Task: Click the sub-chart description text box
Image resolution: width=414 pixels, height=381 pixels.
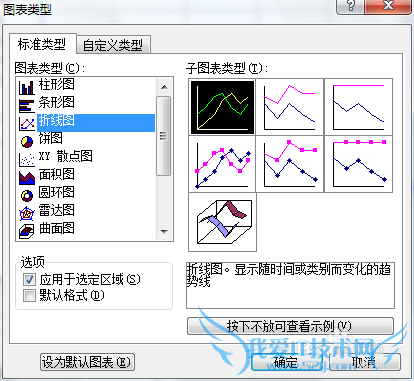Action: 290,285
